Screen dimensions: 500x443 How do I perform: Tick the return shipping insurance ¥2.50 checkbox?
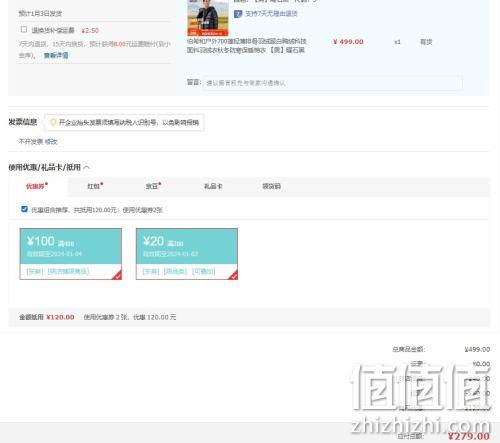coord(24,29)
